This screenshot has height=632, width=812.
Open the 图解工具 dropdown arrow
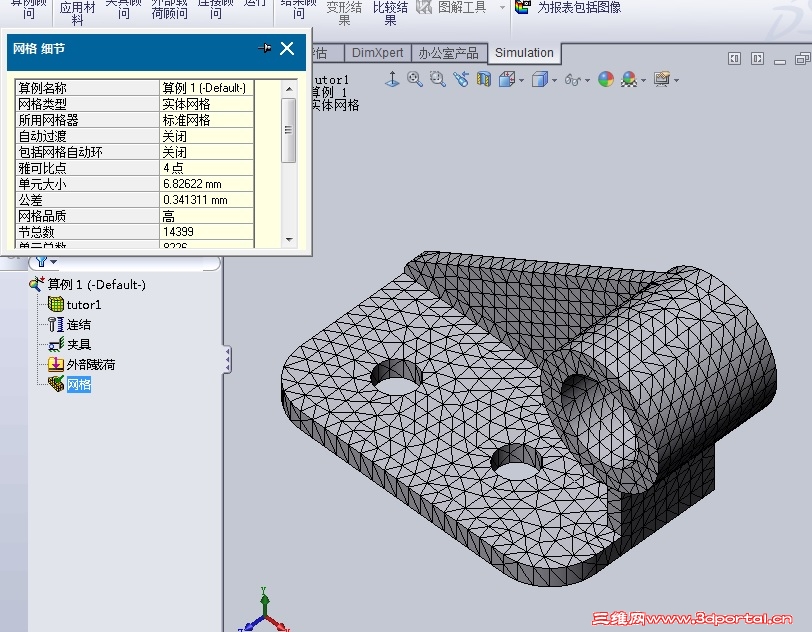pyautogui.click(x=502, y=7)
